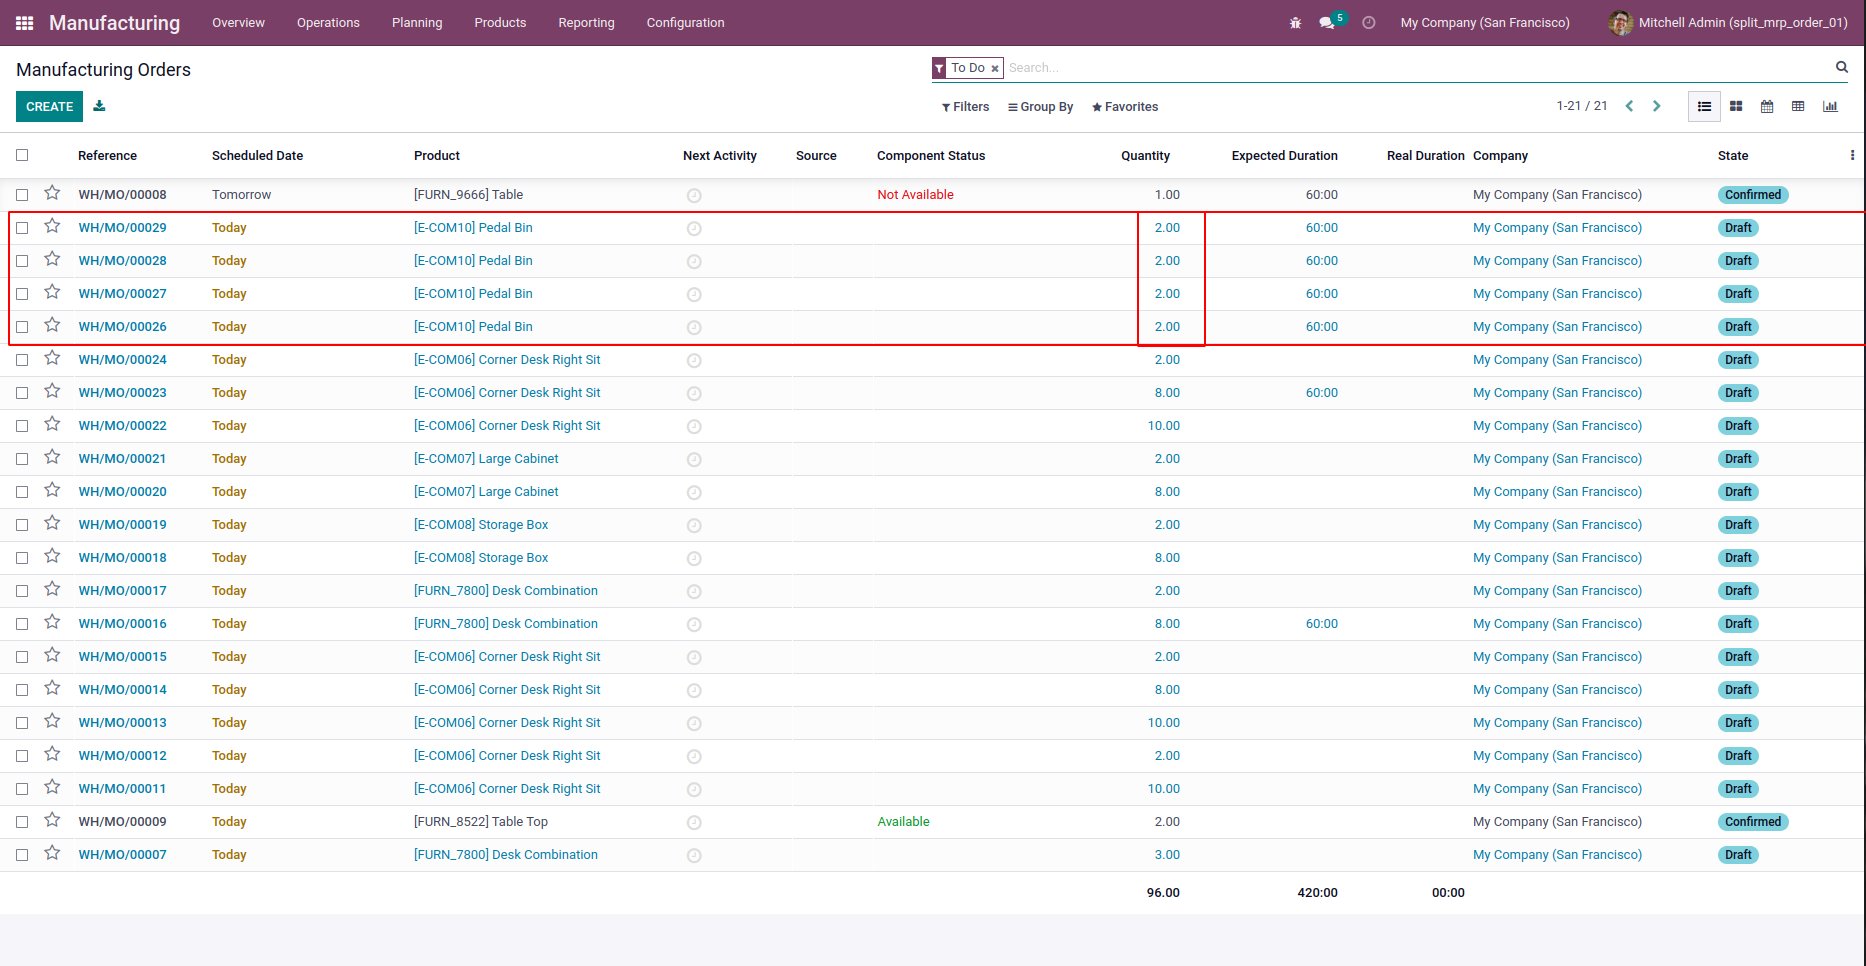Open the Planning menu

click(x=416, y=23)
